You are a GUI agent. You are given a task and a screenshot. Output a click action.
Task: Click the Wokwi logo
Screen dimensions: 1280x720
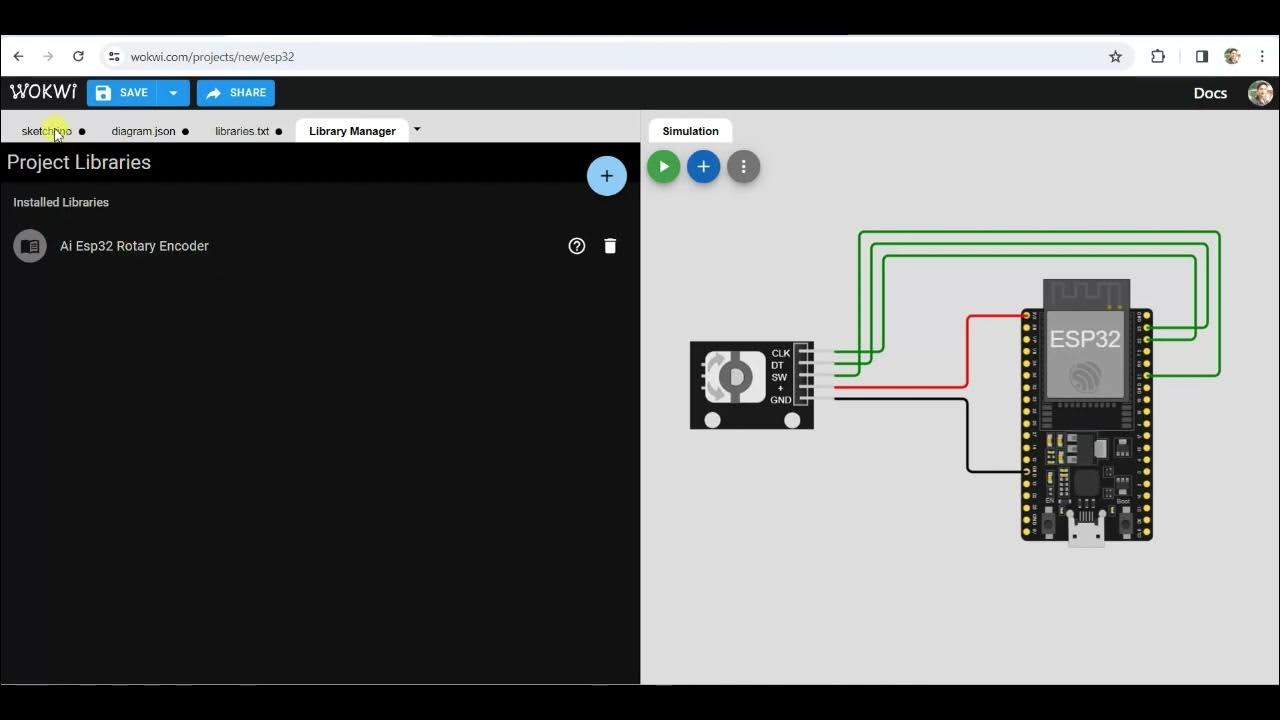(43, 92)
